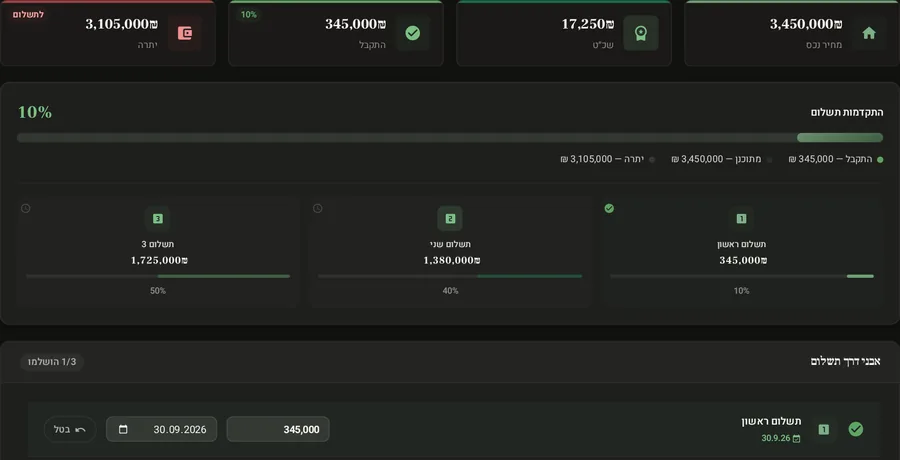Click the home icon on property price card
The width and height of the screenshot is (900, 460).
(869, 33)
